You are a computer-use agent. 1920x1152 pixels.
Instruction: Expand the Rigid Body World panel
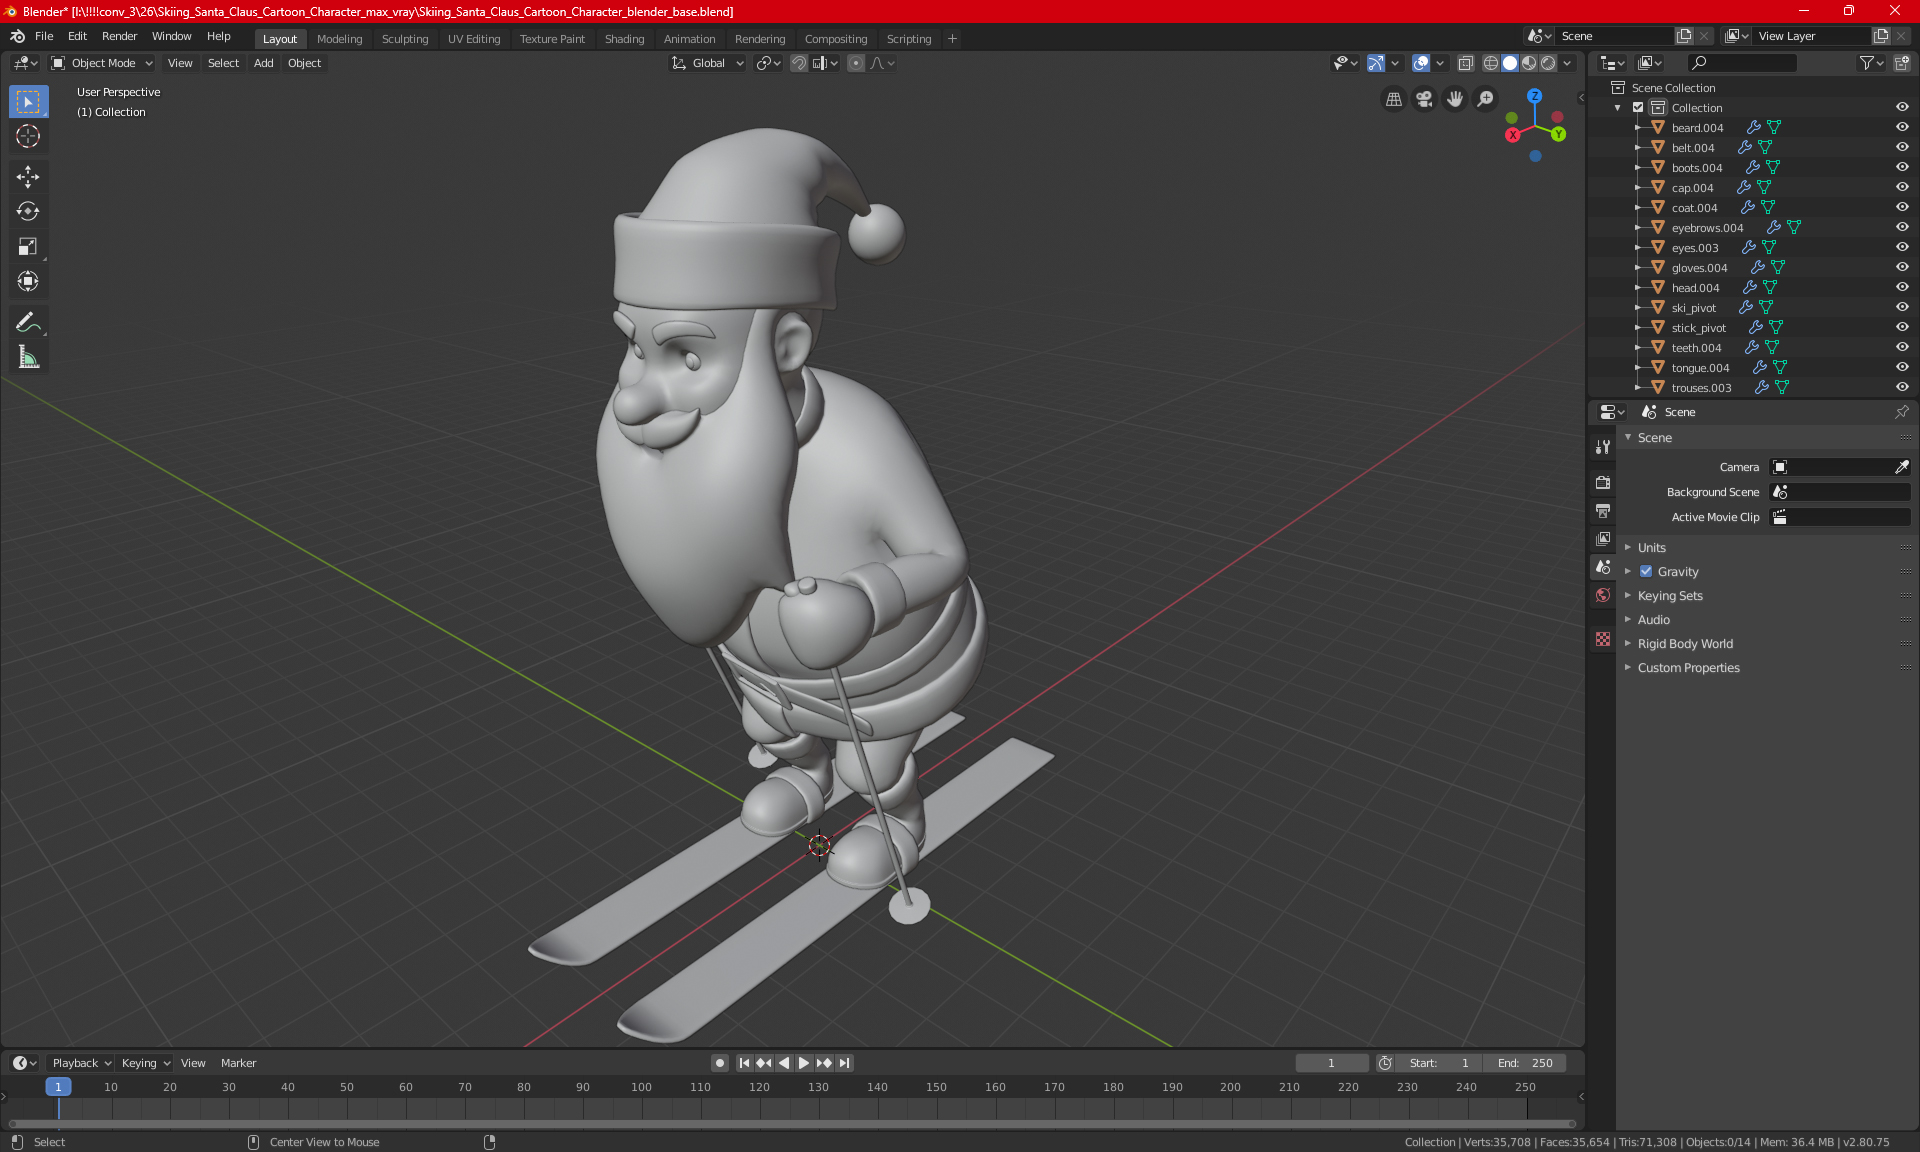click(1684, 644)
